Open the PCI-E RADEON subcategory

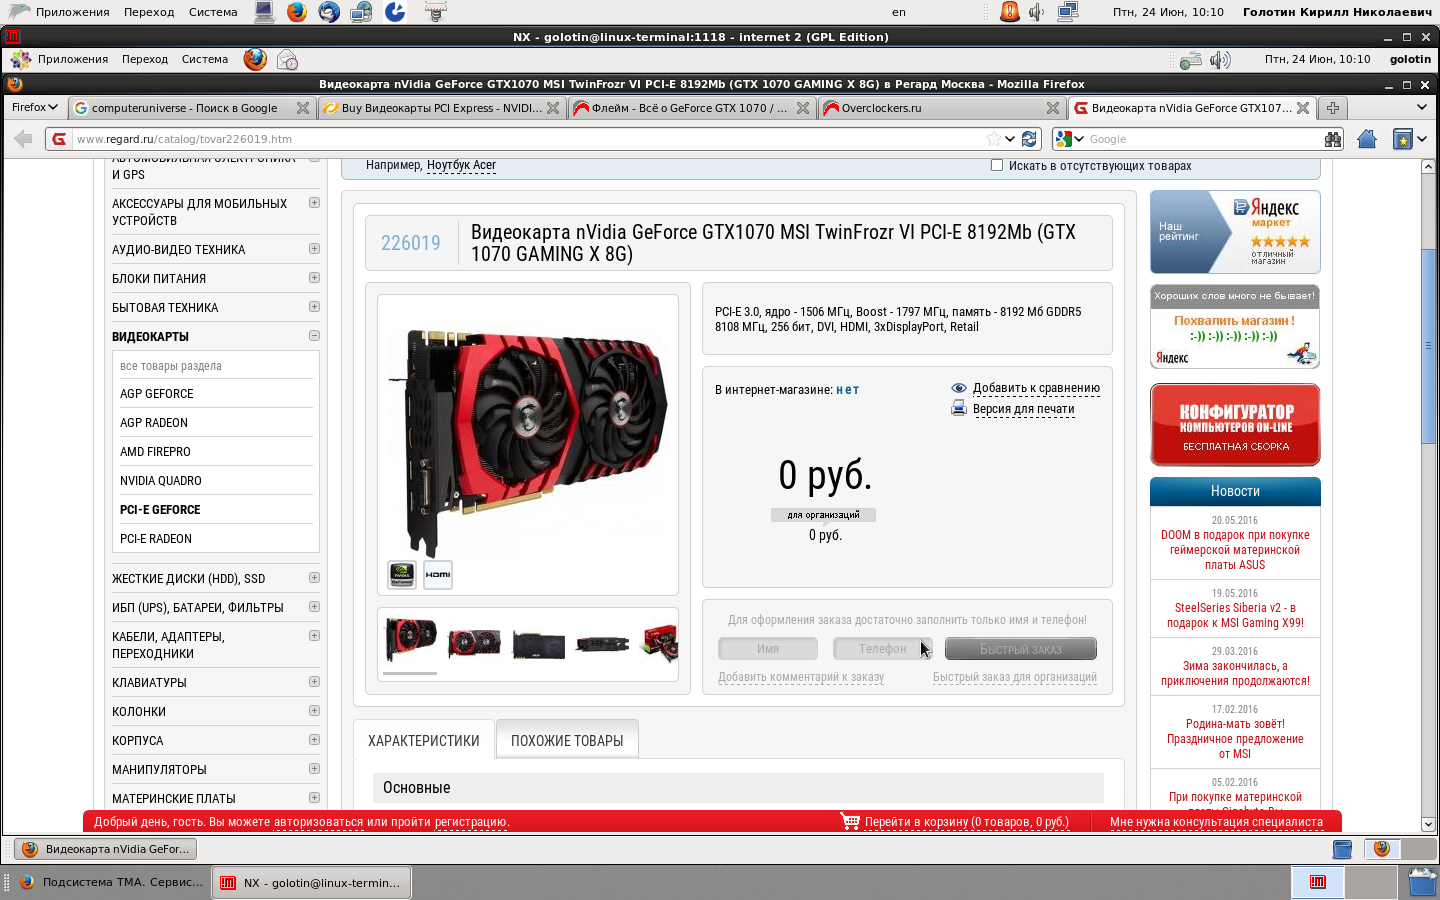click(156, 539)
